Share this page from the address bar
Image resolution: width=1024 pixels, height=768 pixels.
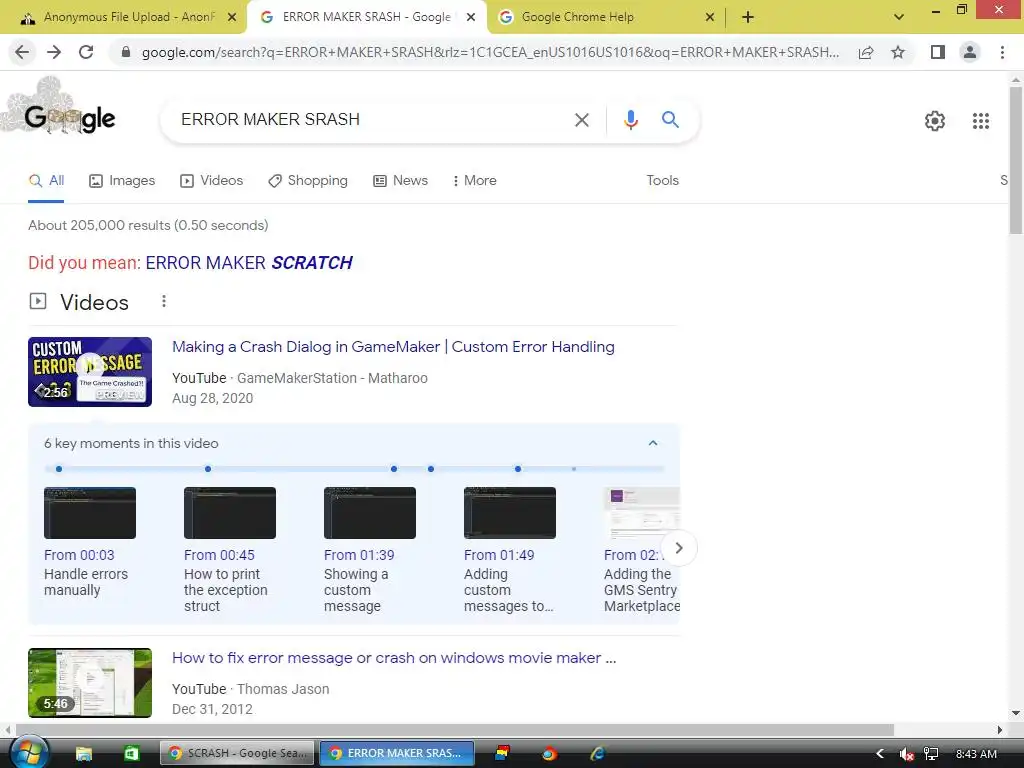(x=866, y=52)
